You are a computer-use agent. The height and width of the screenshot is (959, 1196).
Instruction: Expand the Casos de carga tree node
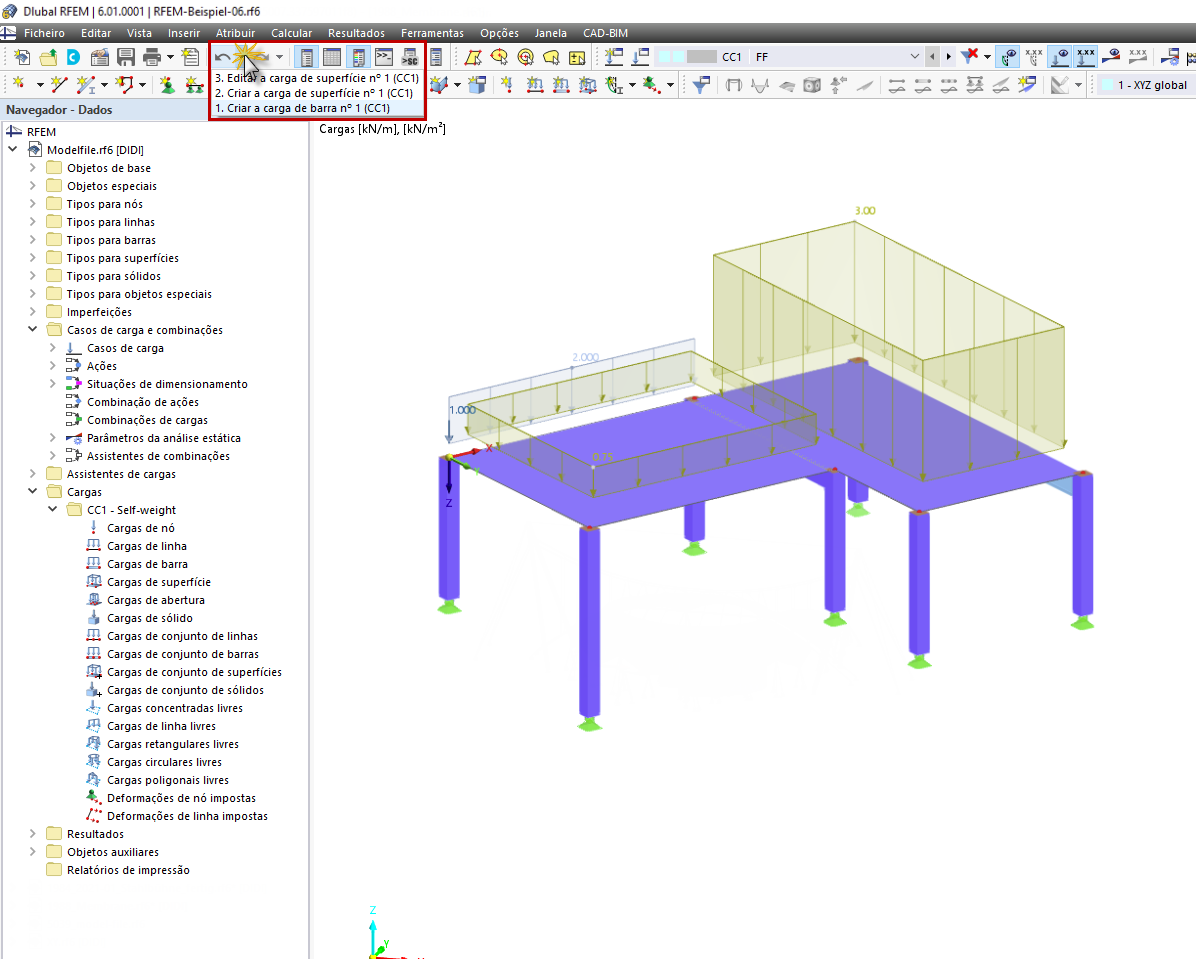coord(53,347)
